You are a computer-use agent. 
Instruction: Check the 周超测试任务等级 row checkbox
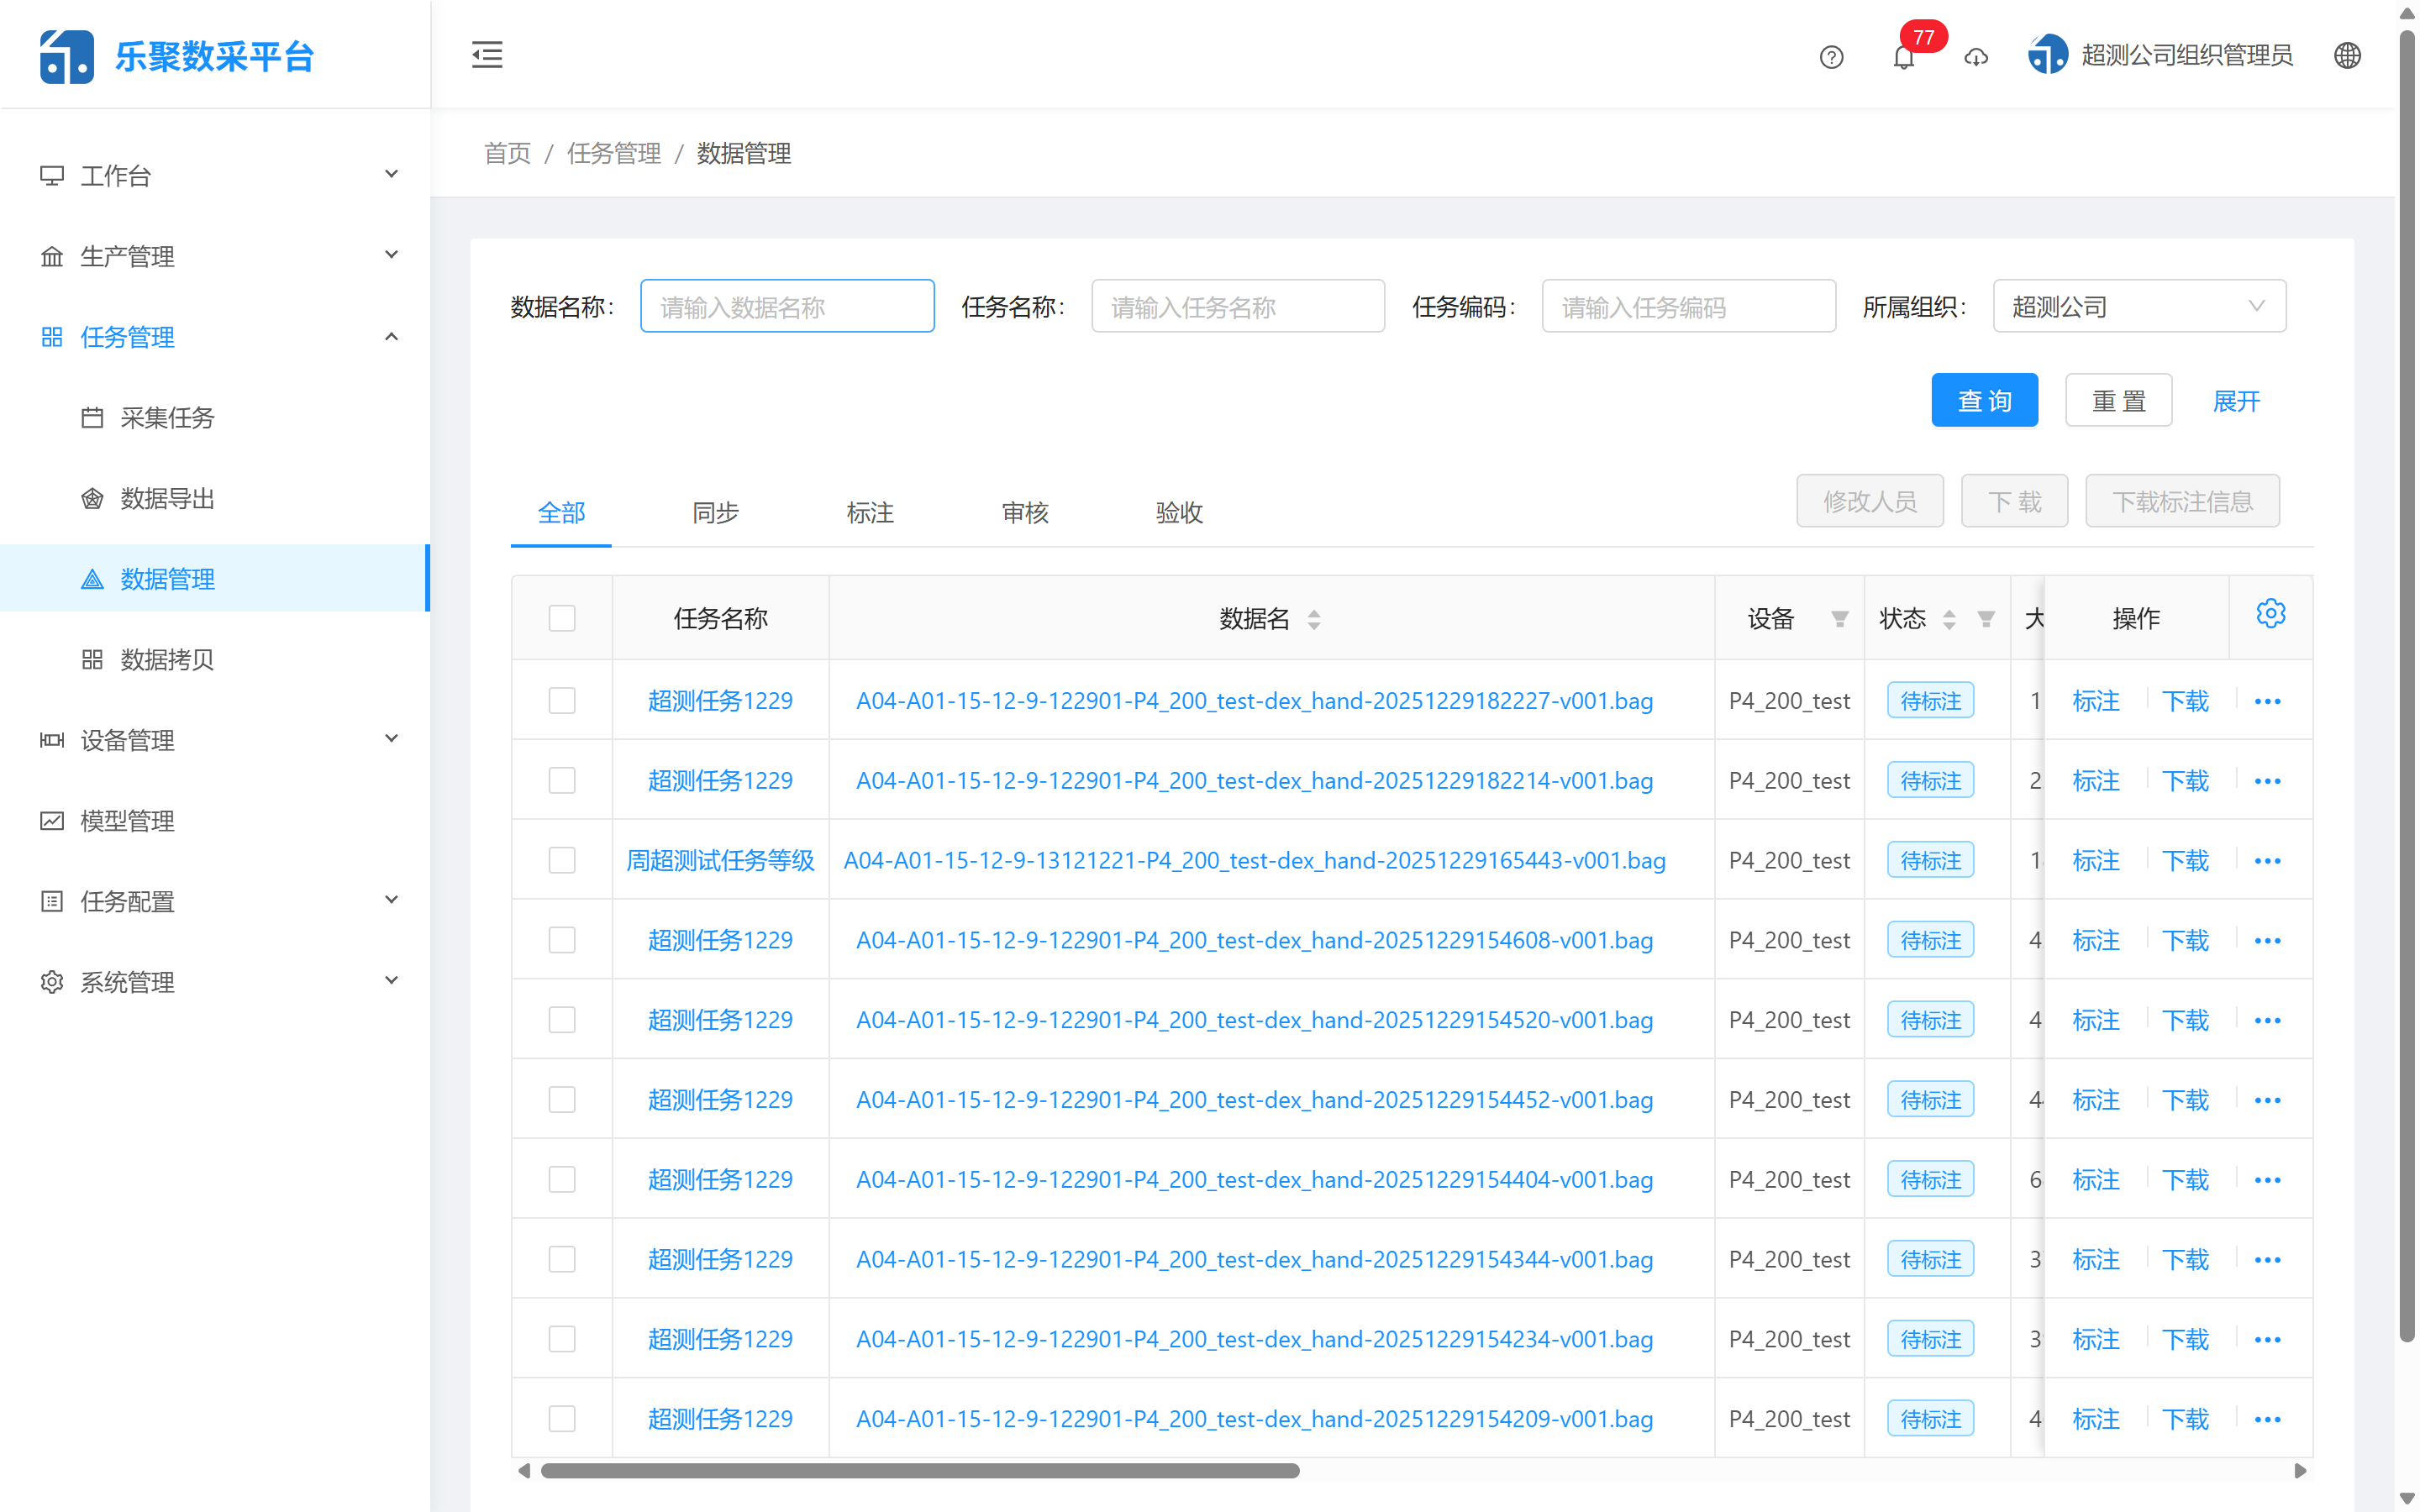coord(562,860)
